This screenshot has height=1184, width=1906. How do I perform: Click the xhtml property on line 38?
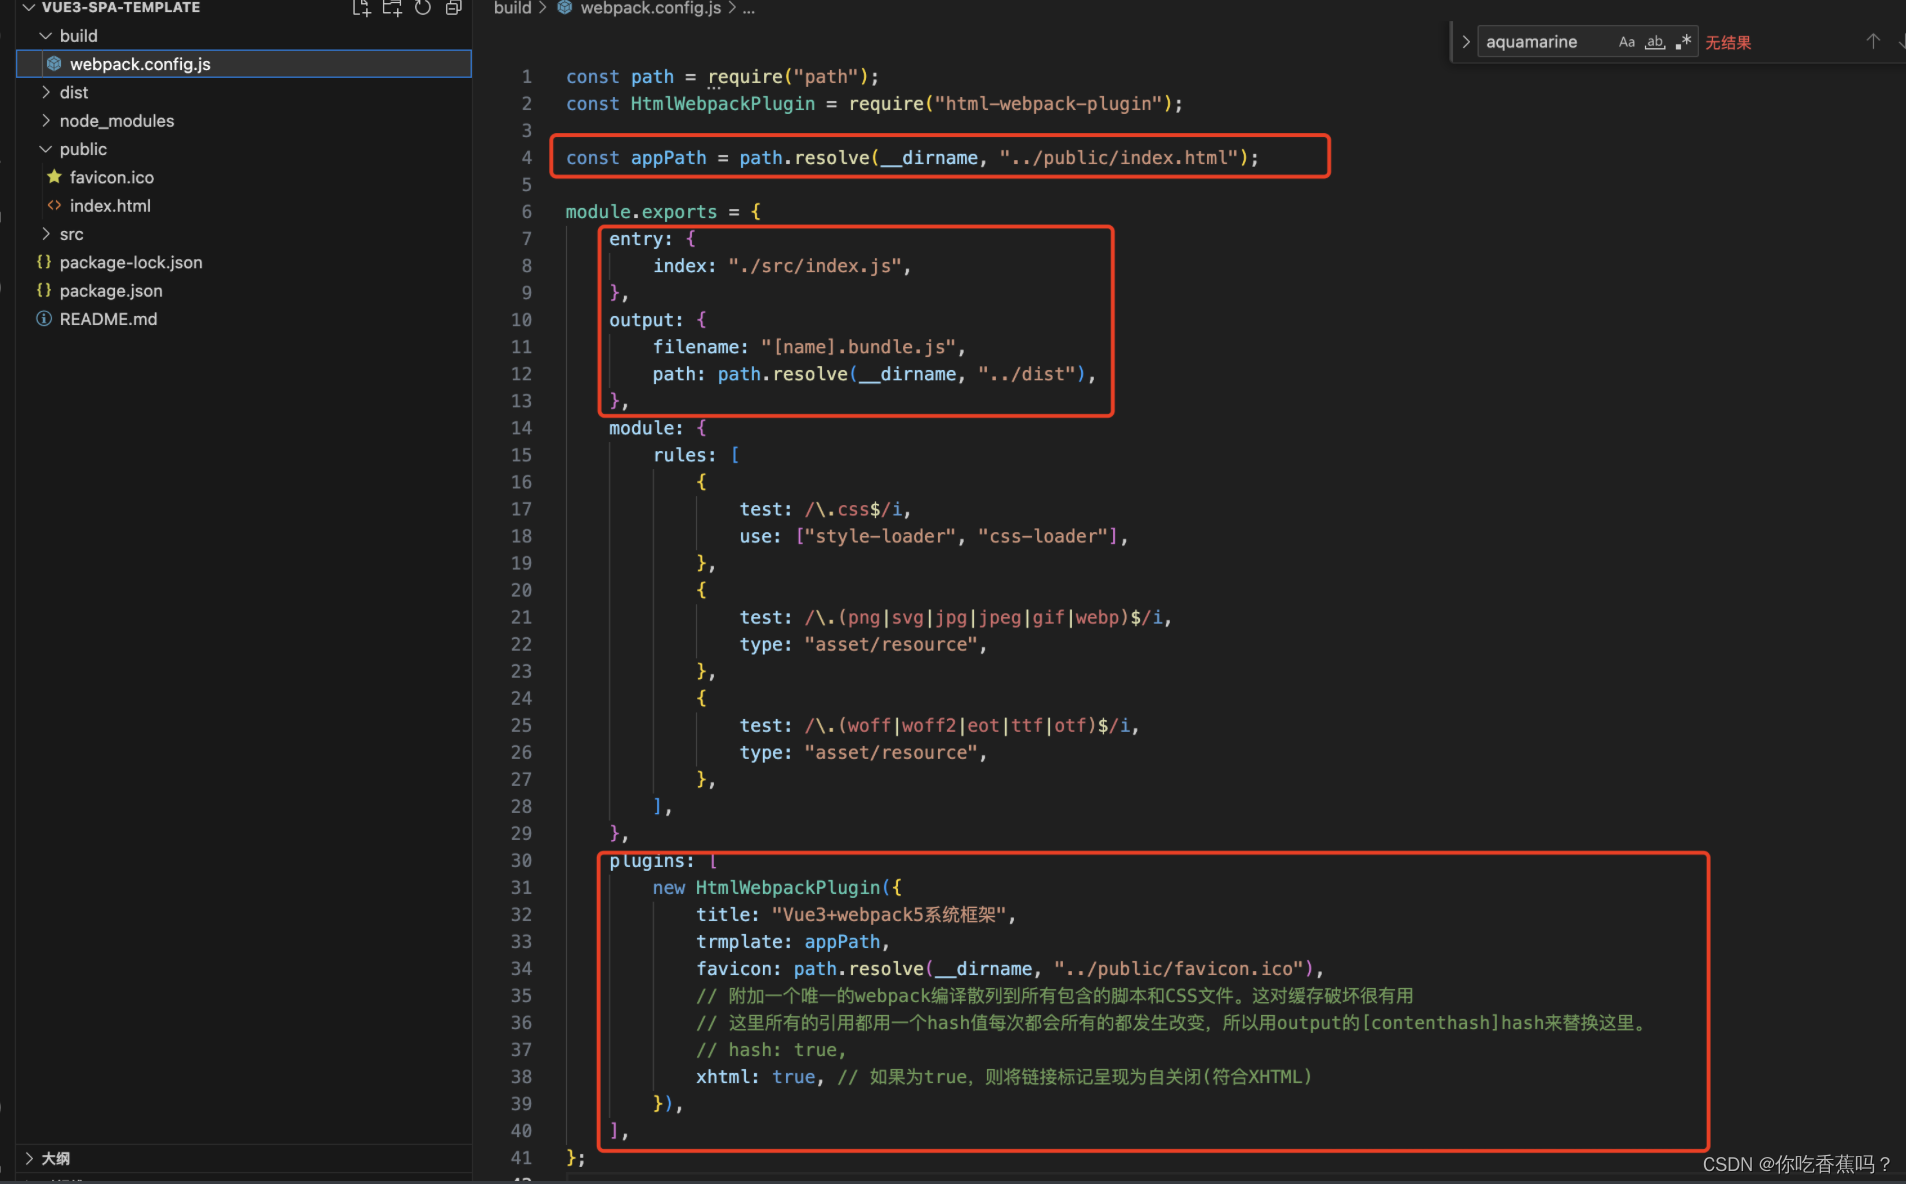pyautogui.click(x=722, y=1077)
